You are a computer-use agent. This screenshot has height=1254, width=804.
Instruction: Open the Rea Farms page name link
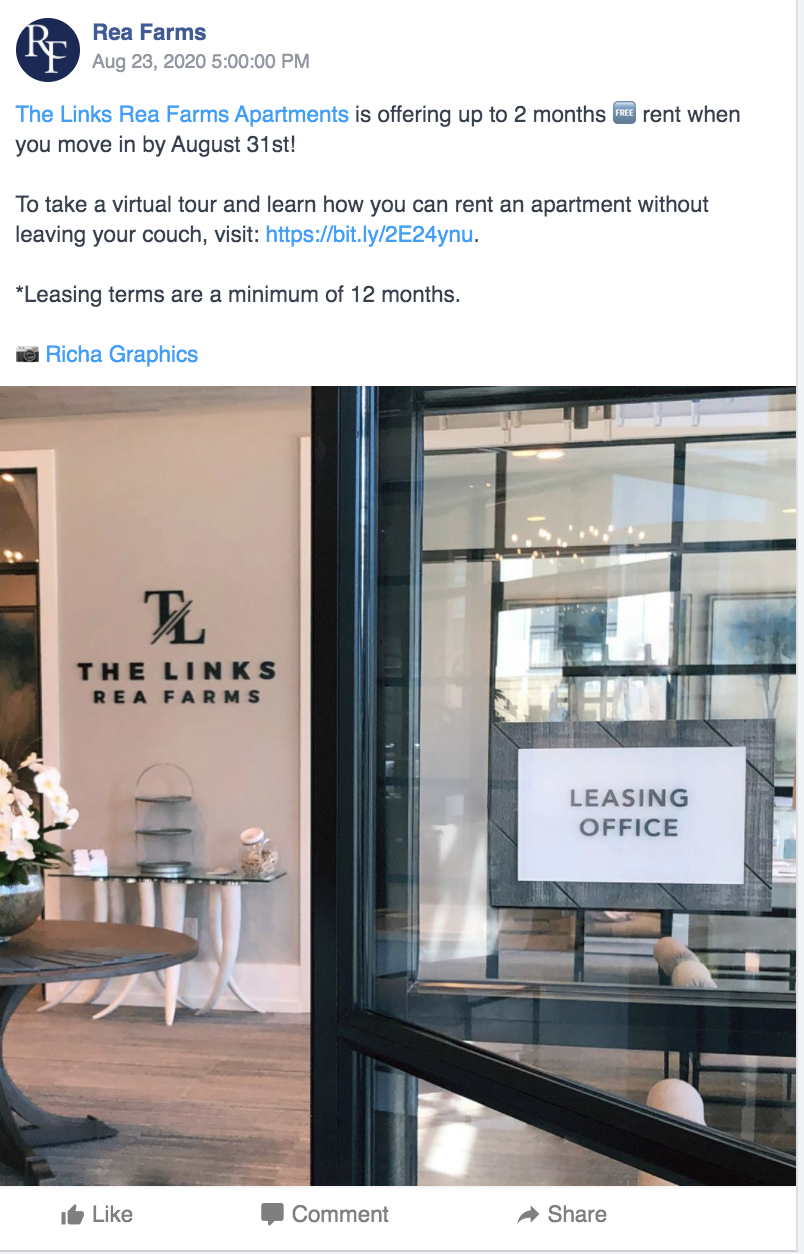[149, 33]
